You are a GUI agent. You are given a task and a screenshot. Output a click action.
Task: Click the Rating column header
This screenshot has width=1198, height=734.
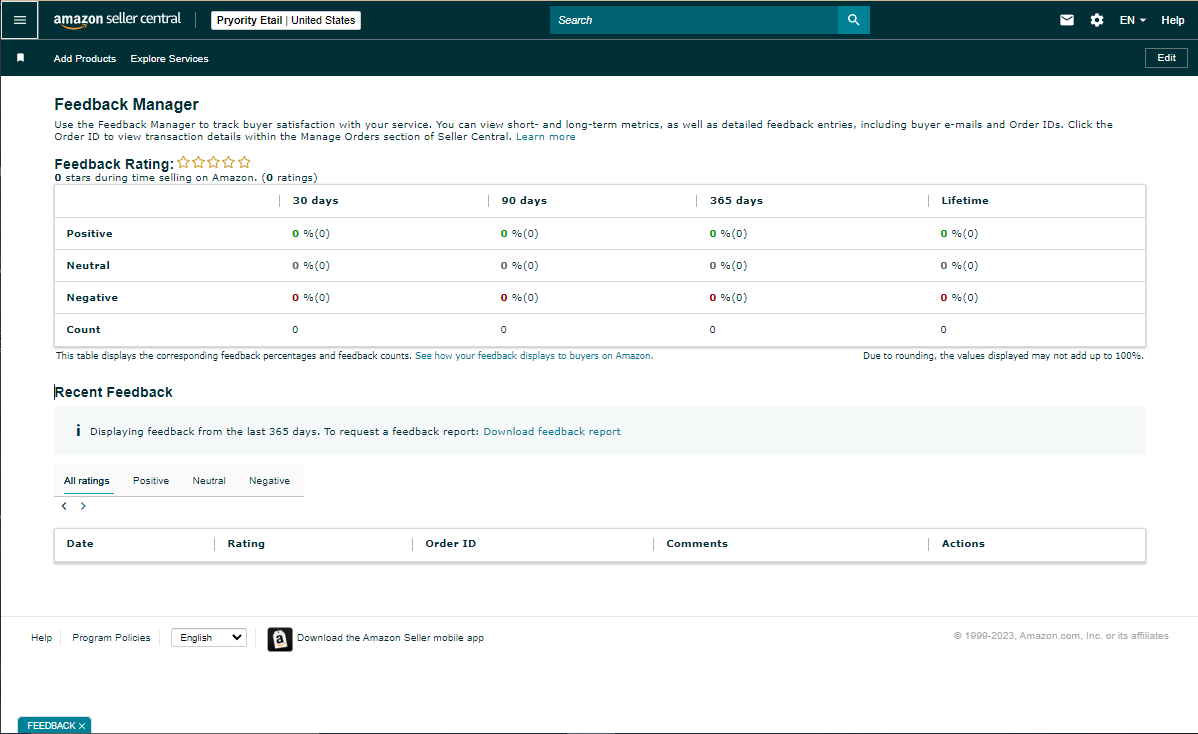tap(246, 544)
